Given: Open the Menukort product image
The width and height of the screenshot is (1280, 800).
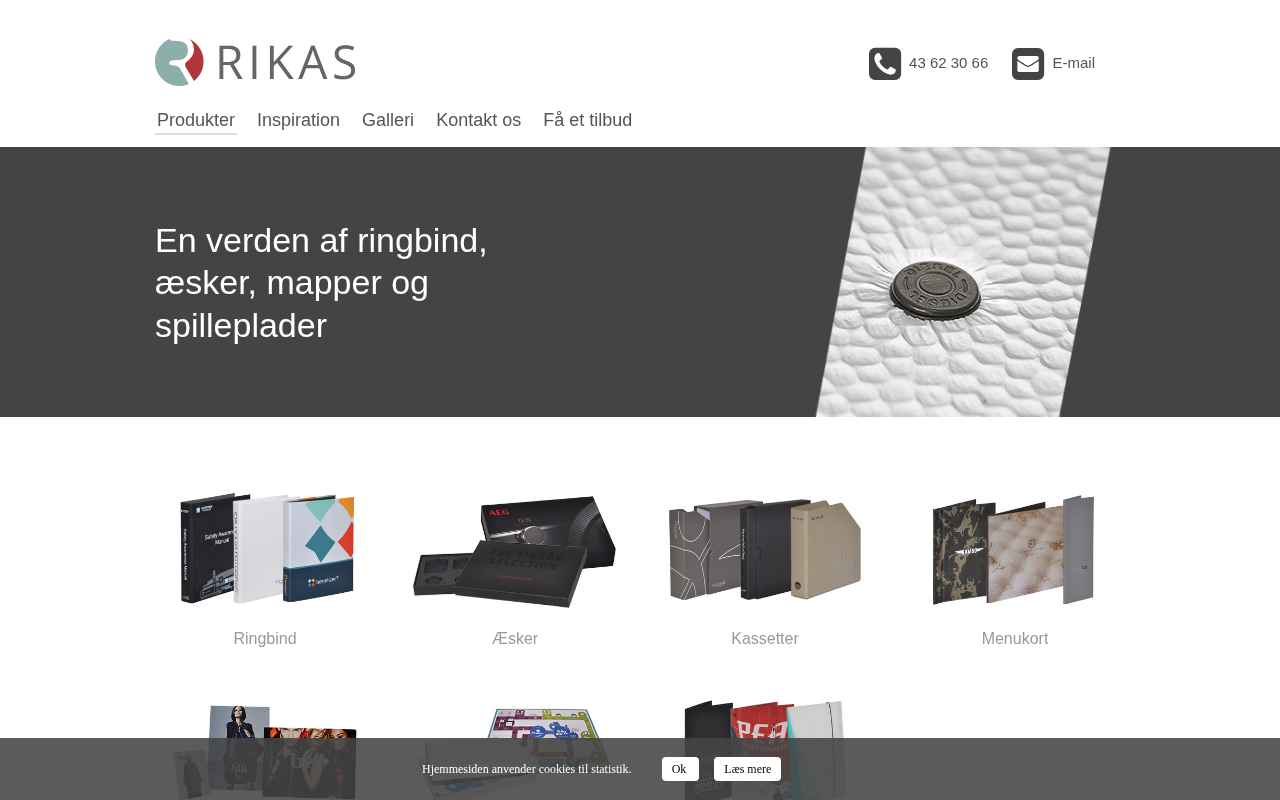Looking at the screenshot, I should point(1014,549).
